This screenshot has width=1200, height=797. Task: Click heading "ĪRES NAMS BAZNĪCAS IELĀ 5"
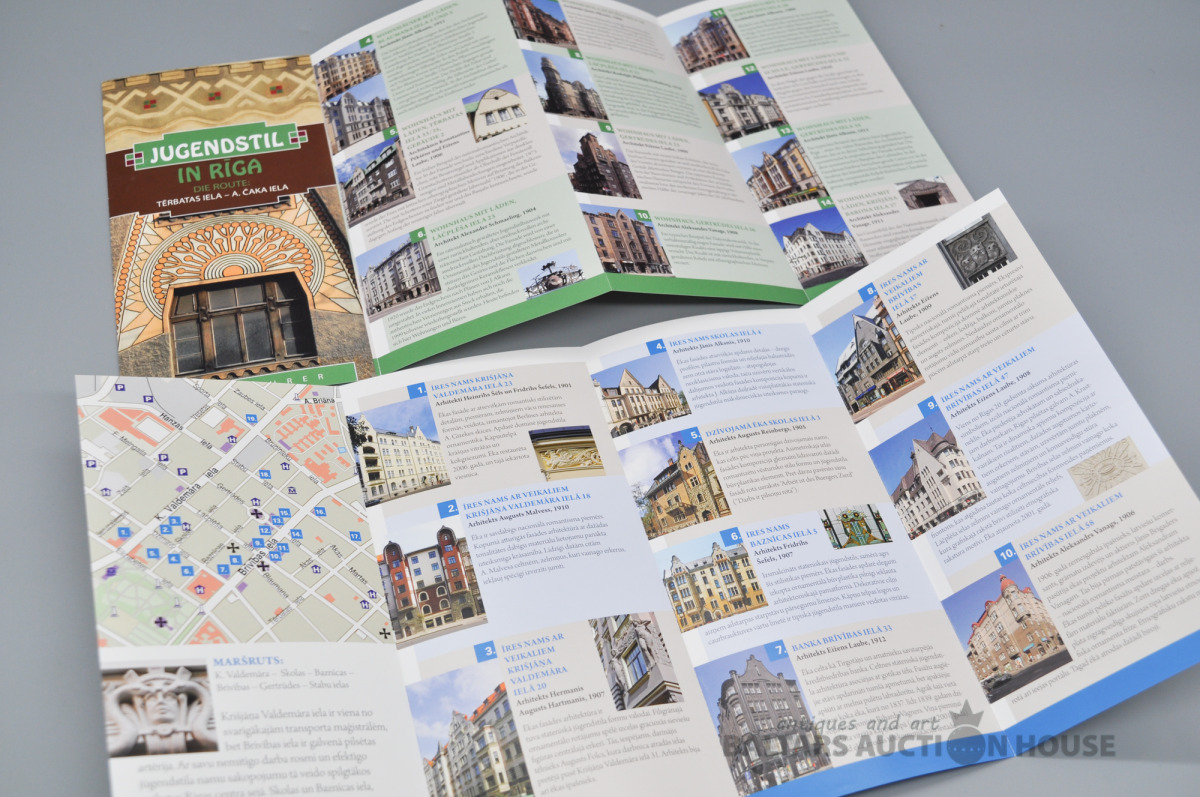click(782, 532)
